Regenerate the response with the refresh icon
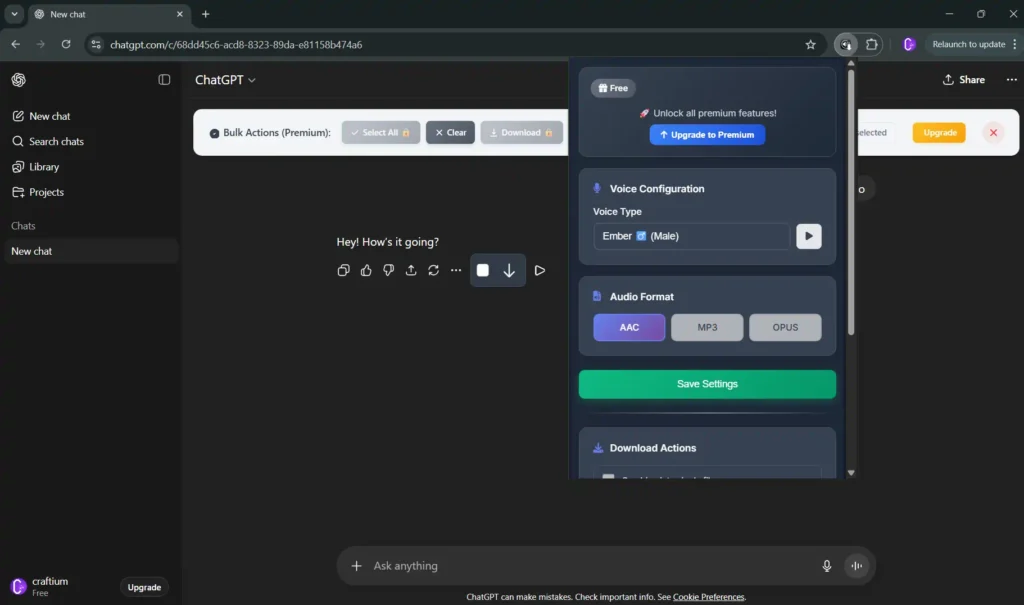1024x605 pixels. click(x=433, y=270)
